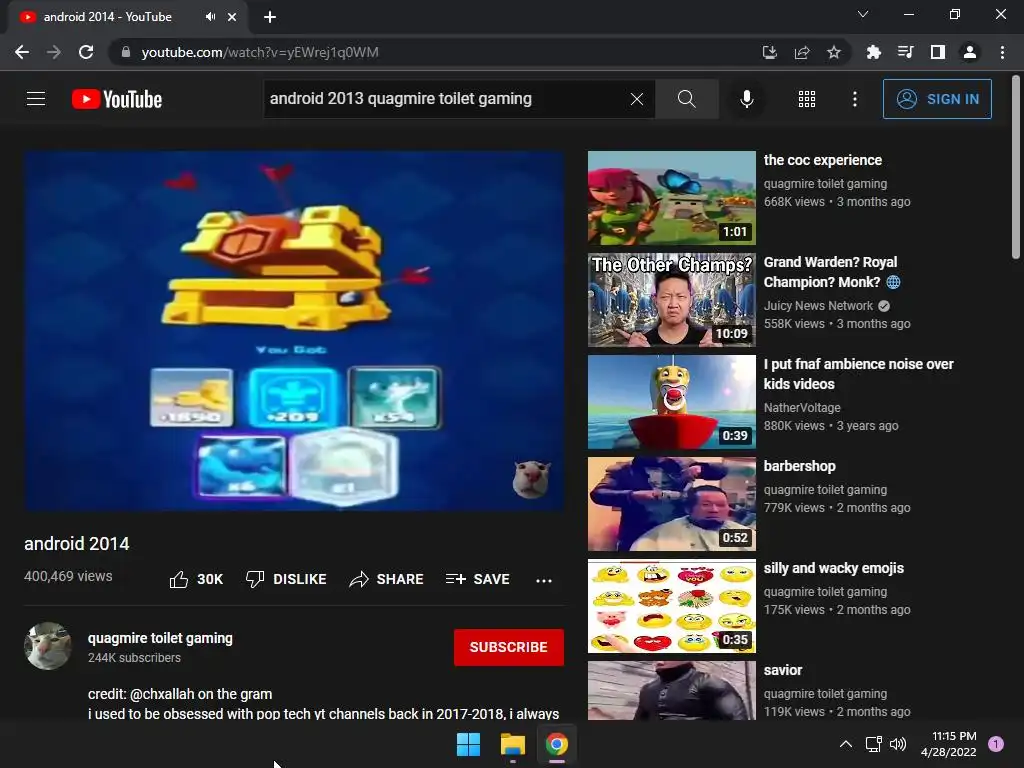The width and height of the screenshot is (1024, 768).
Task: Open a new browser tab
Action: click(270, 17)
